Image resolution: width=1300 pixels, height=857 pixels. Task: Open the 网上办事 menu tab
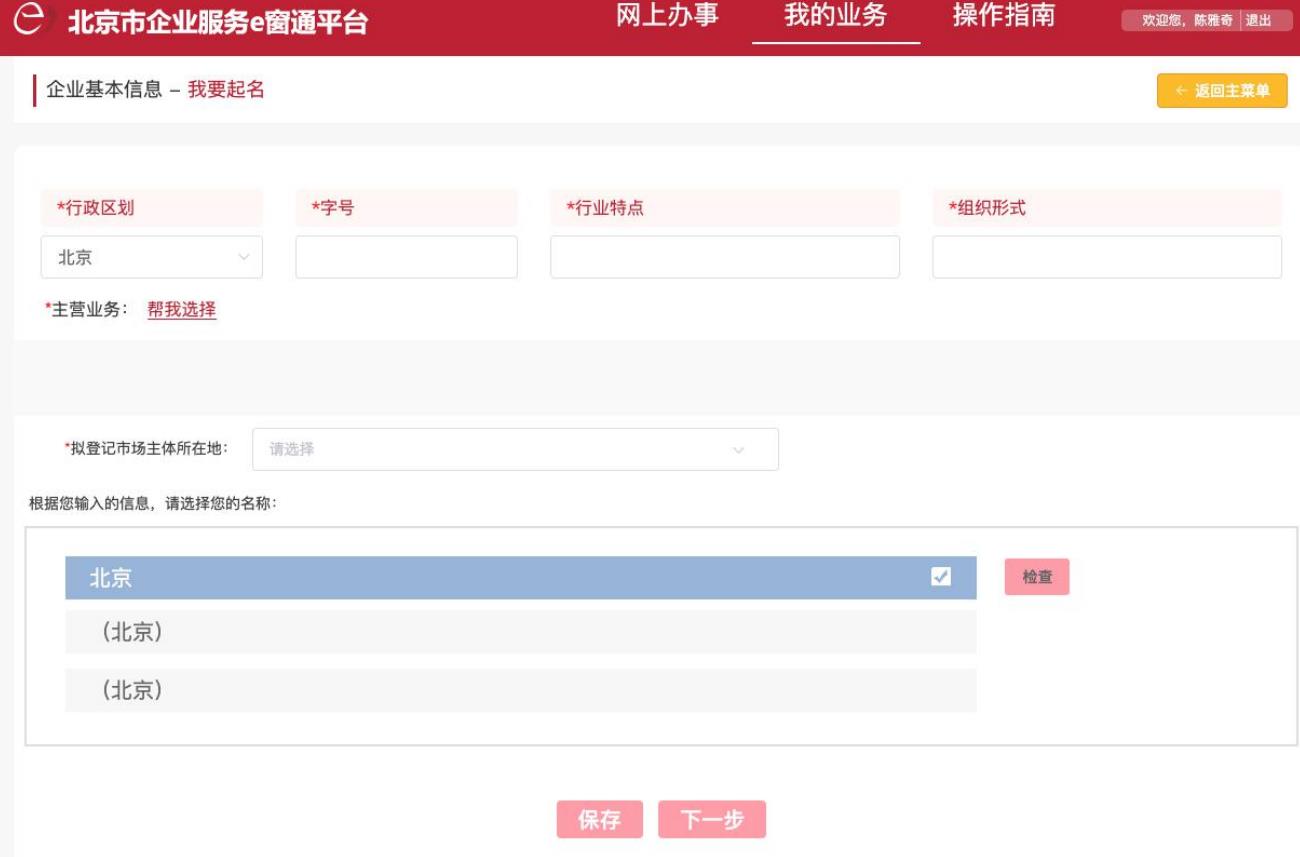point(667,18)
